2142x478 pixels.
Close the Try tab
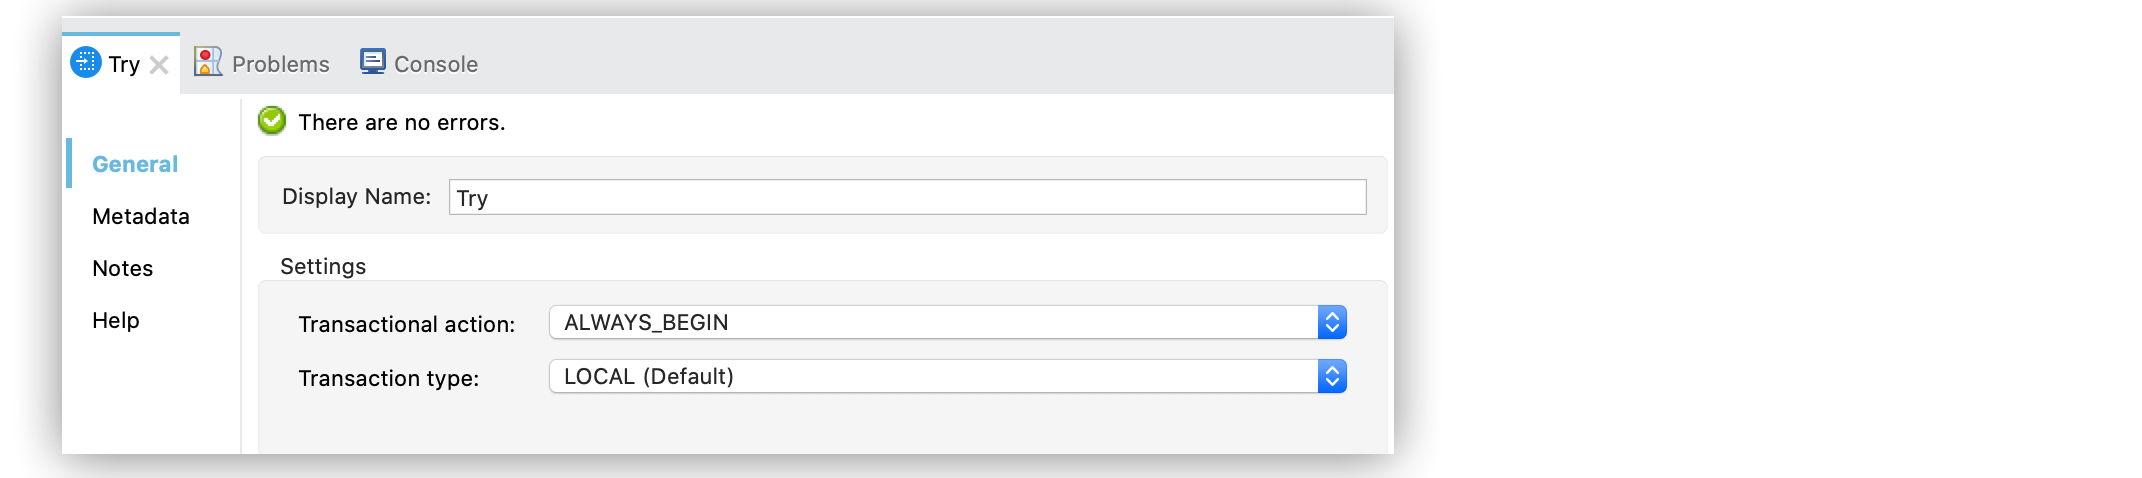[159, 65]
